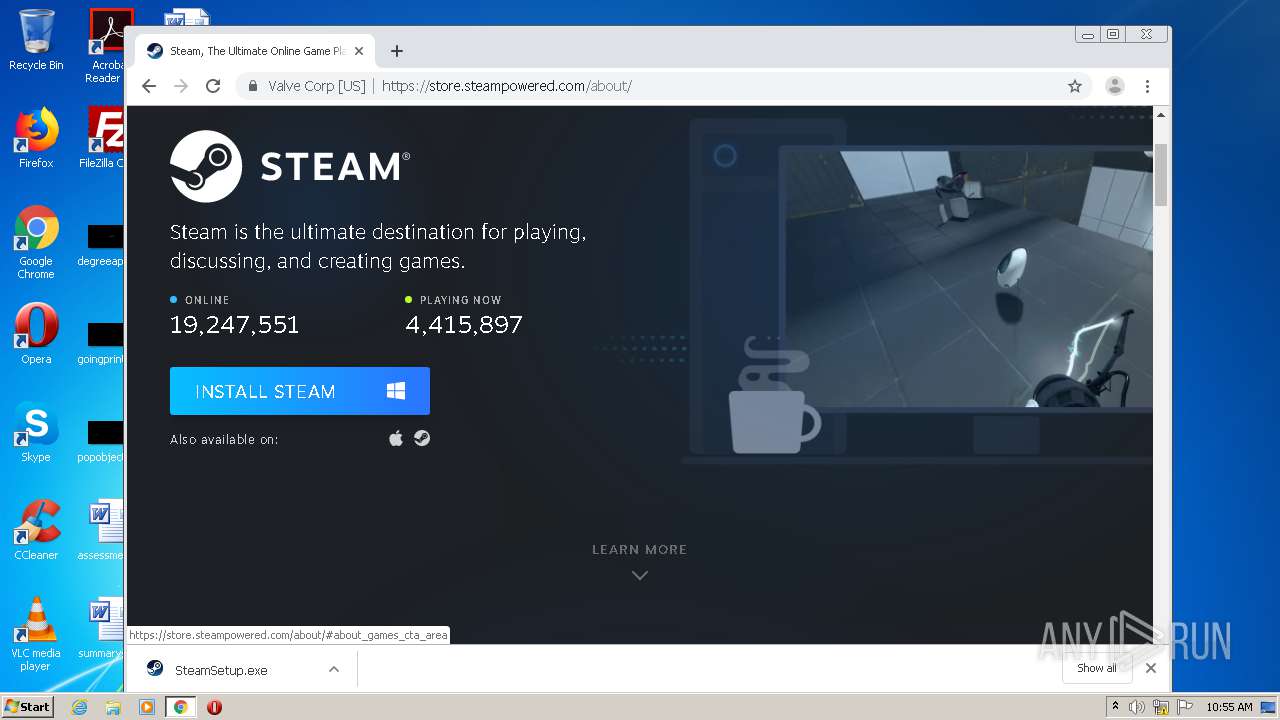Click the Windows Start button
Screen dimensions: 1280x720
click(x=28, y=706)
